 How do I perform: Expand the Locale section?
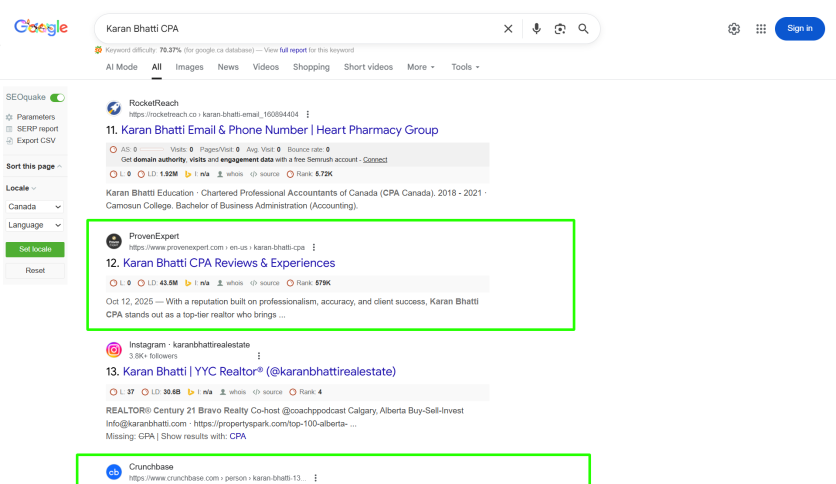21,188
